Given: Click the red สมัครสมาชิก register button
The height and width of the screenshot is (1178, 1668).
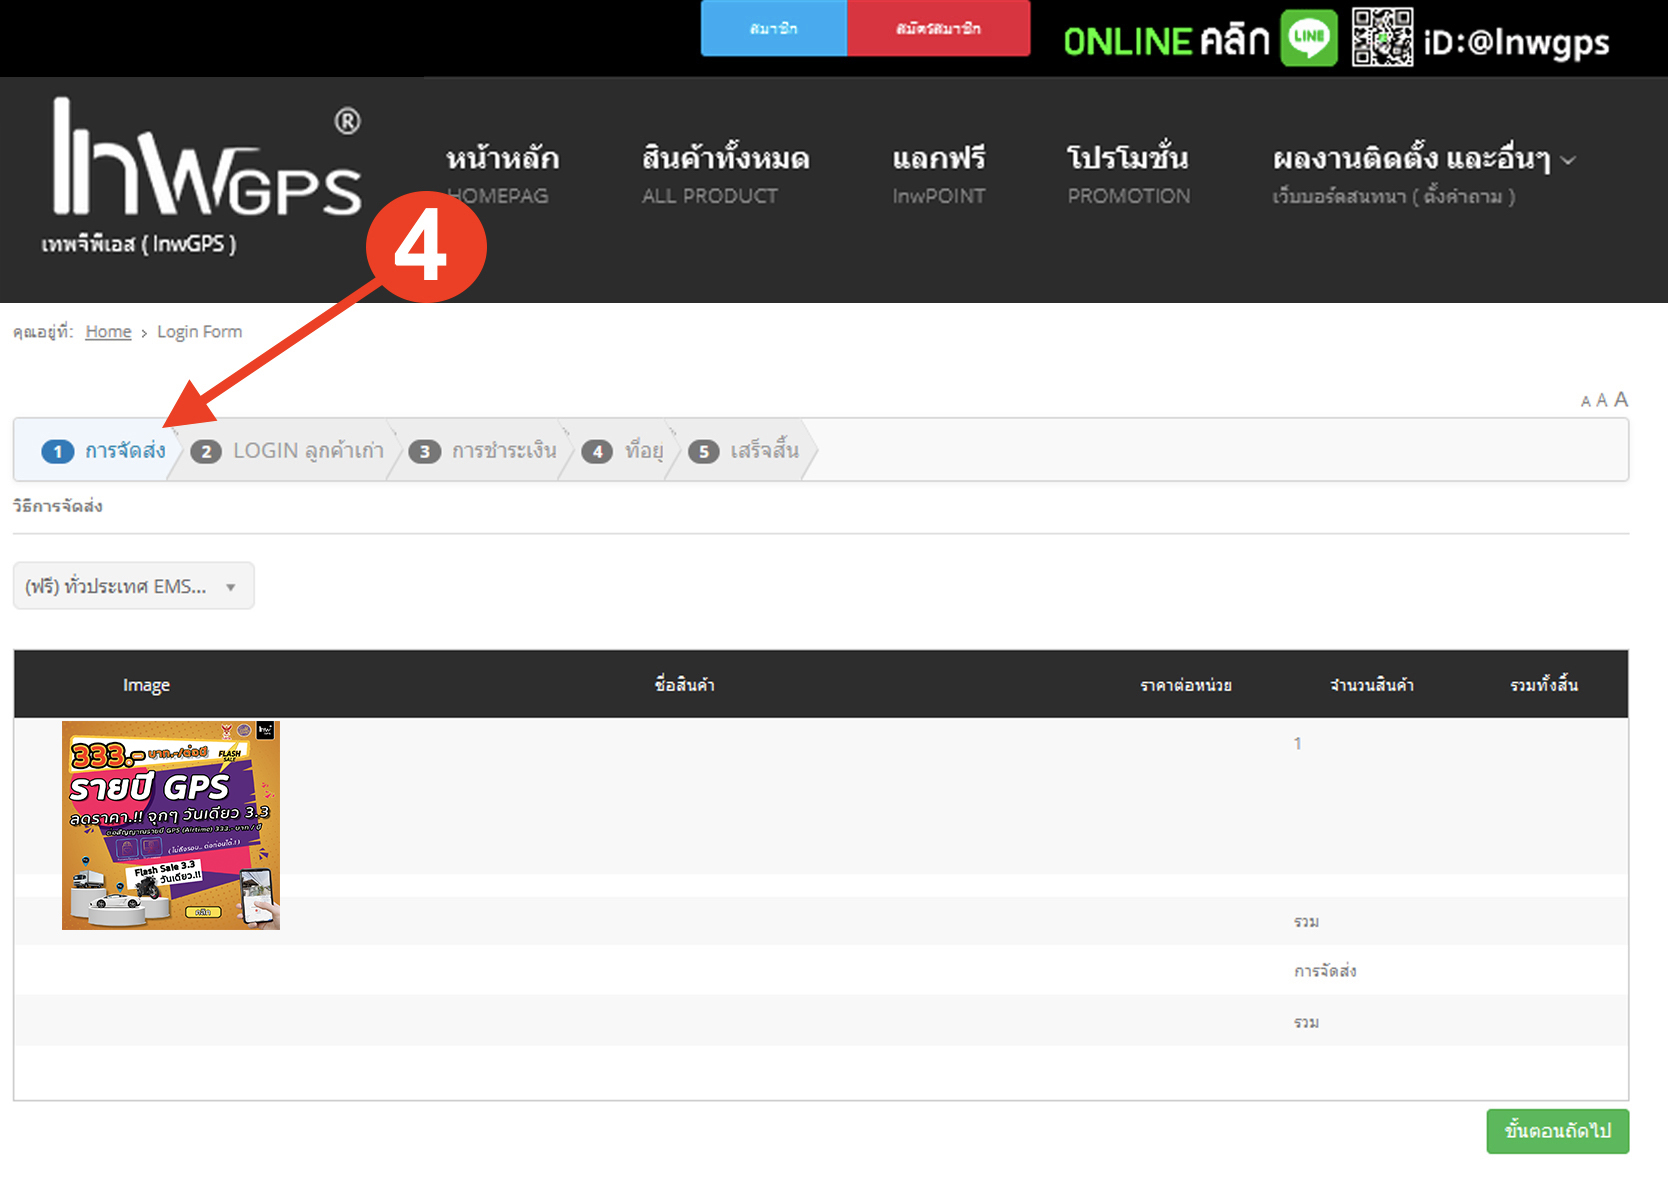Looking at the screenshot, I should point(938,29).
